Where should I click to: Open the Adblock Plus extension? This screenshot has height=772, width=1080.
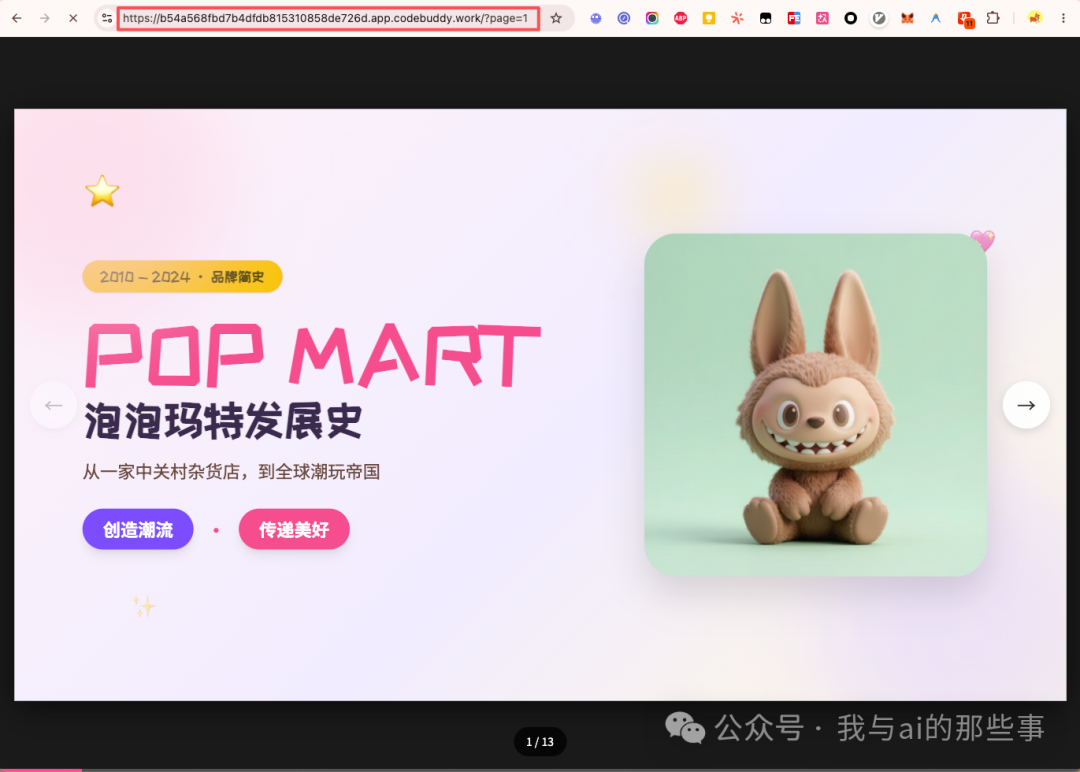[681, 19]
